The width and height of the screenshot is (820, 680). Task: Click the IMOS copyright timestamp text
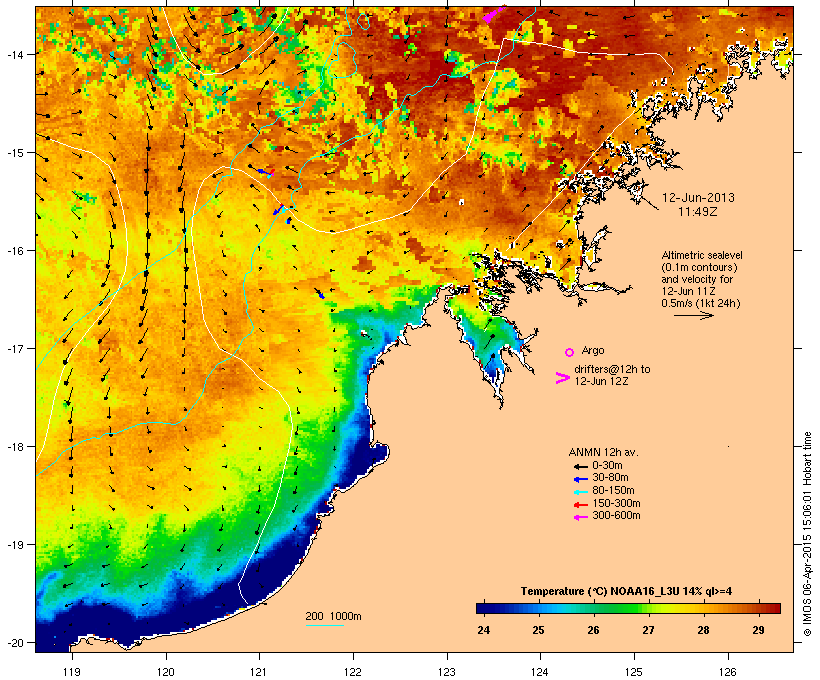[x=808, y=534]
